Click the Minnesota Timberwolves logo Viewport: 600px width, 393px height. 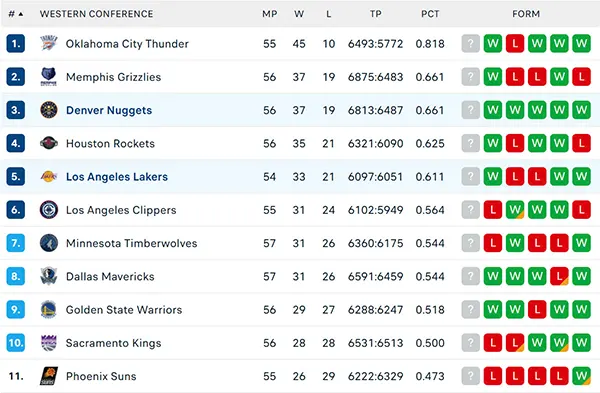[49, 243]
